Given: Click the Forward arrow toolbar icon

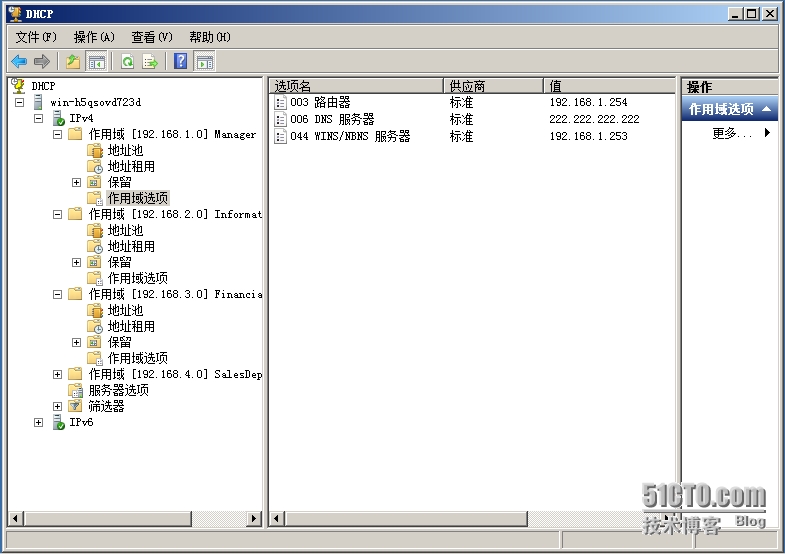Looking at the screenshot, I should [x=42, y=62].
